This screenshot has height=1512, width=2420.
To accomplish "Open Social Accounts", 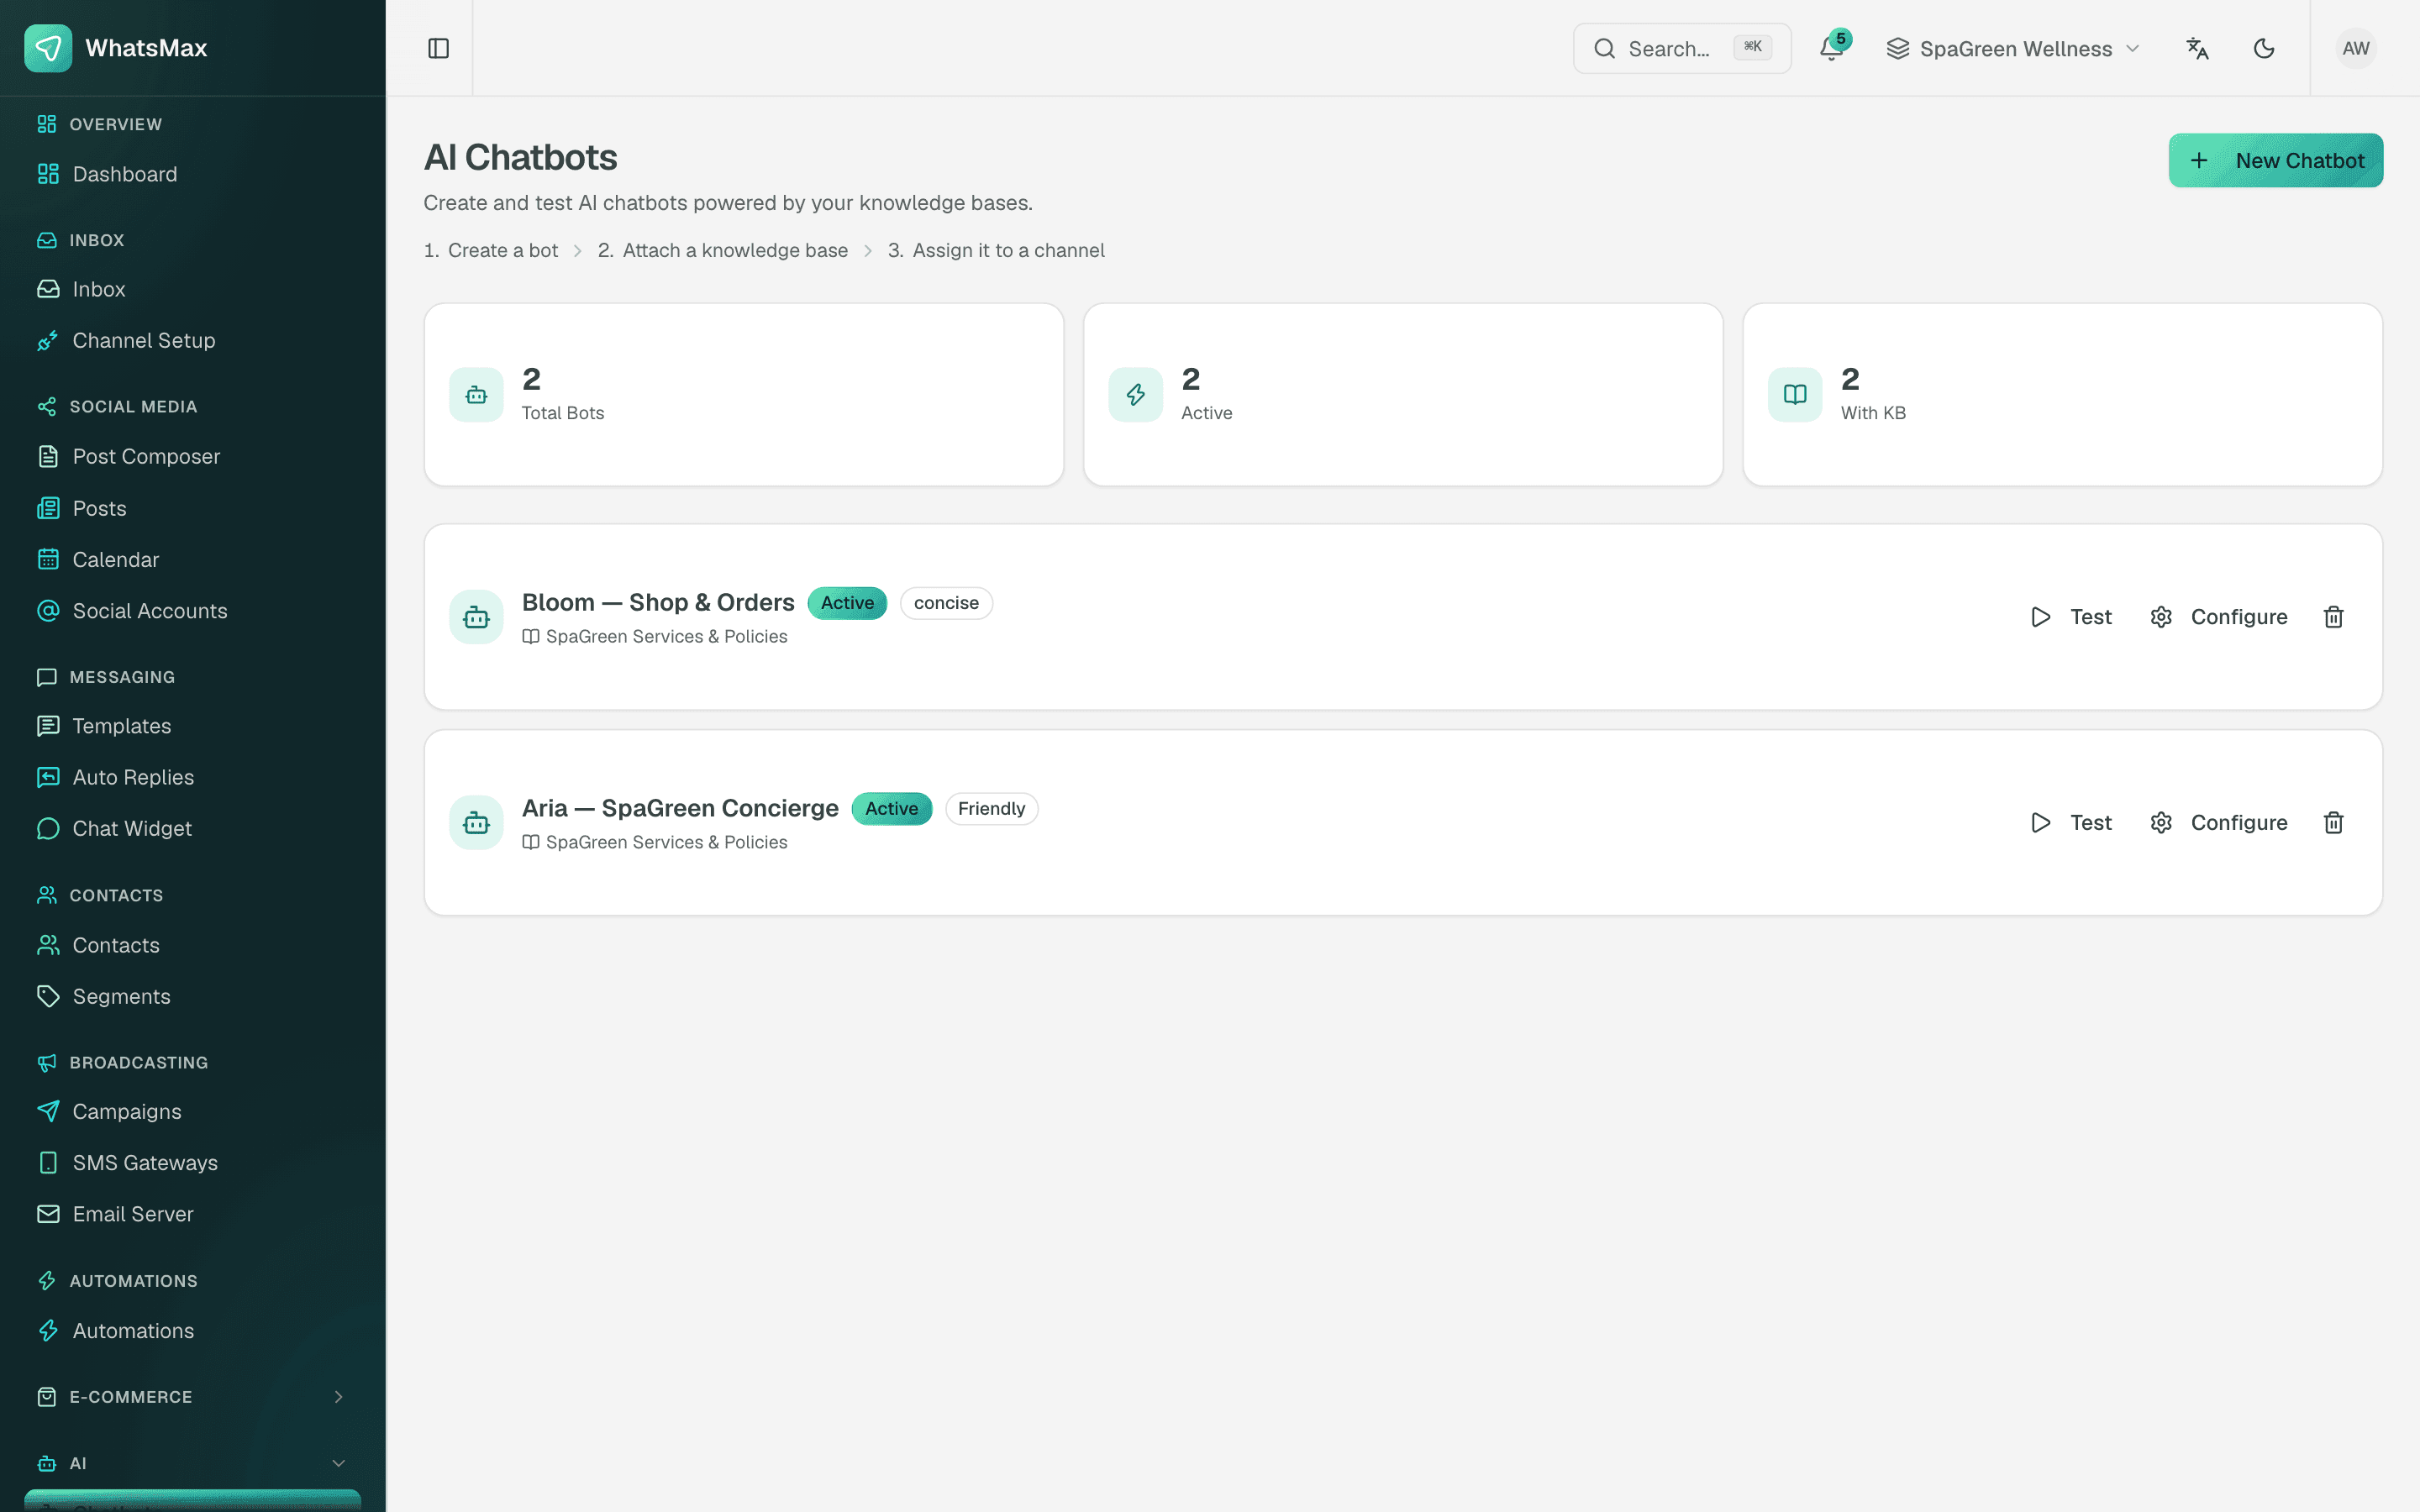I will [192, 611].
